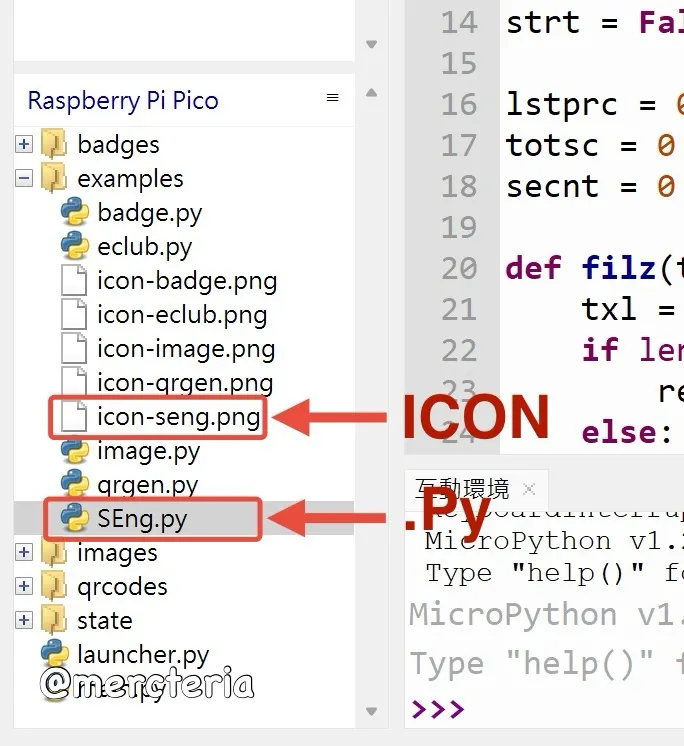Select icon-qrgen.png file name
684x746 pixels.
click(185, 383)
